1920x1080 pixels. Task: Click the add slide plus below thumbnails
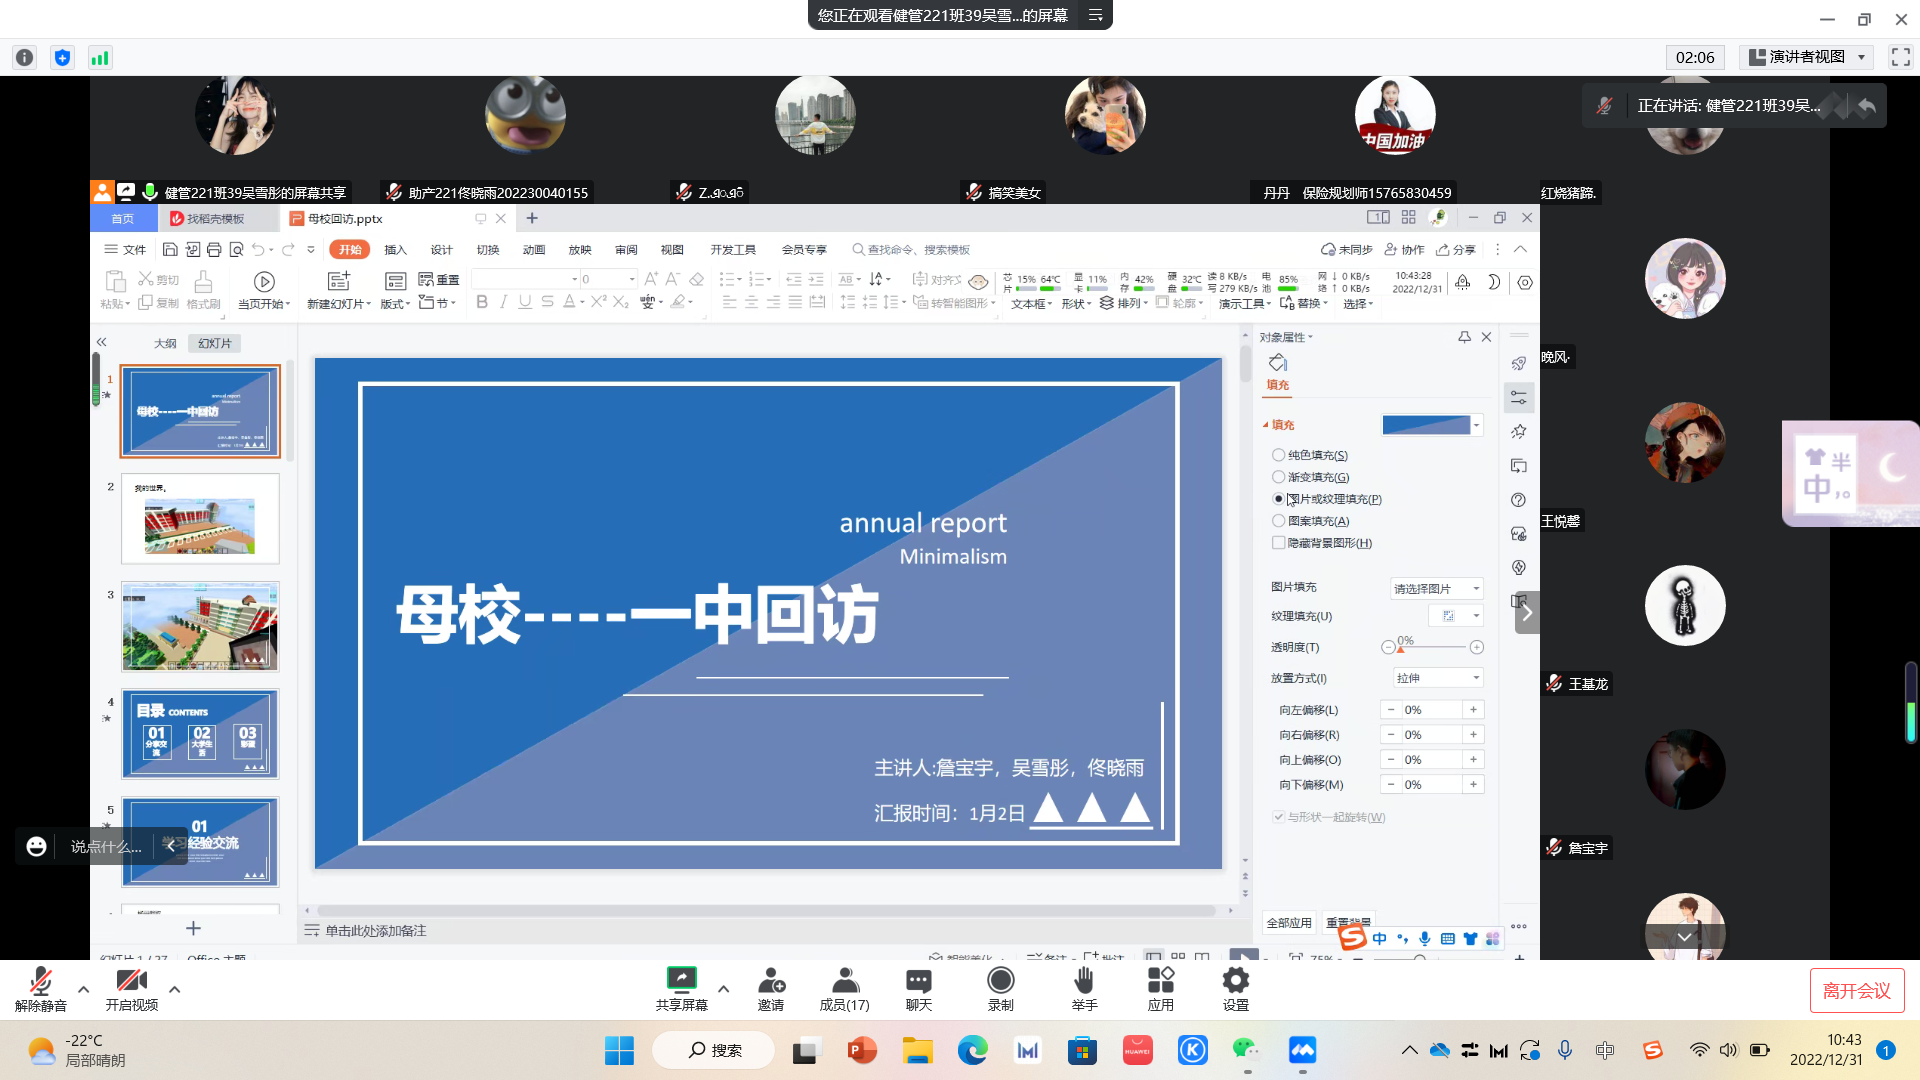click(193, 928)
